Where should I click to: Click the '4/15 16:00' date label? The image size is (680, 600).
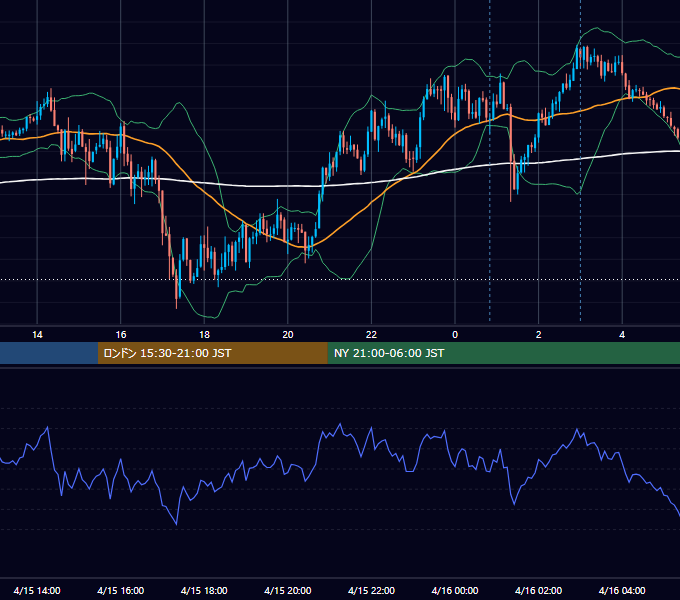121,590
